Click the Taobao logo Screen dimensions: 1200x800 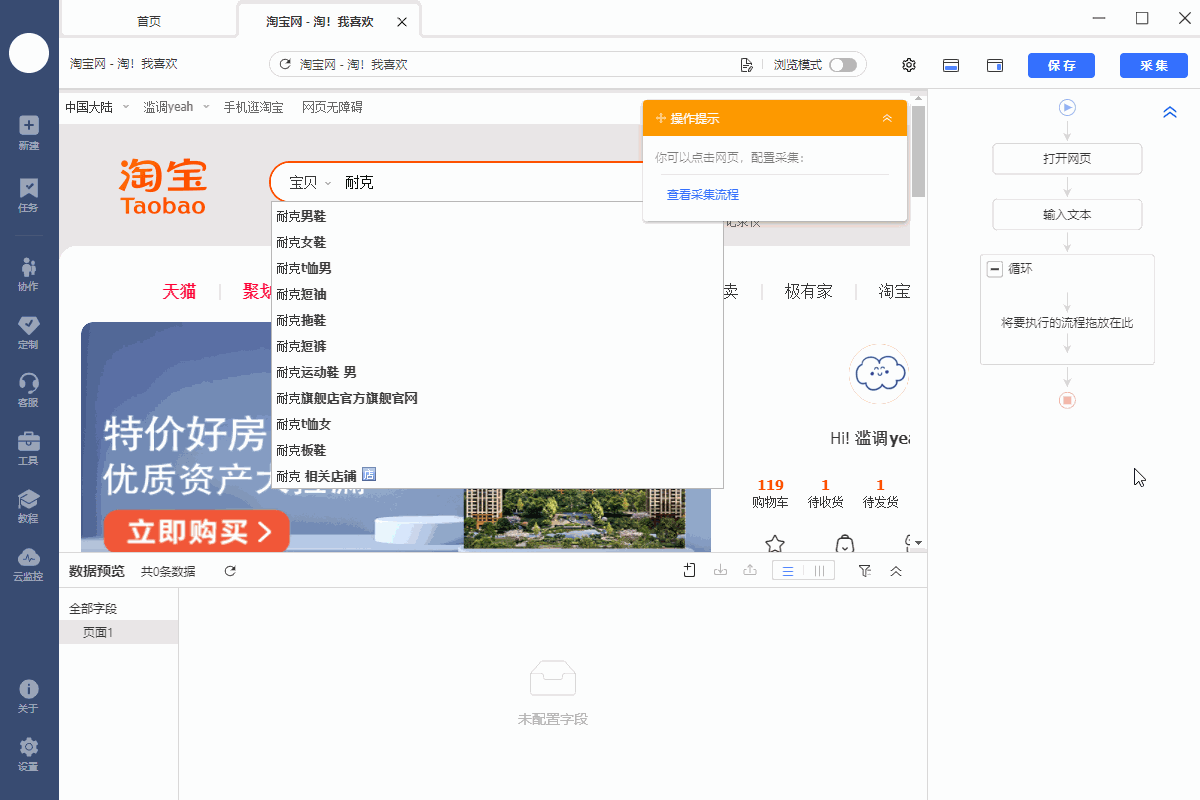click(163, 187)
